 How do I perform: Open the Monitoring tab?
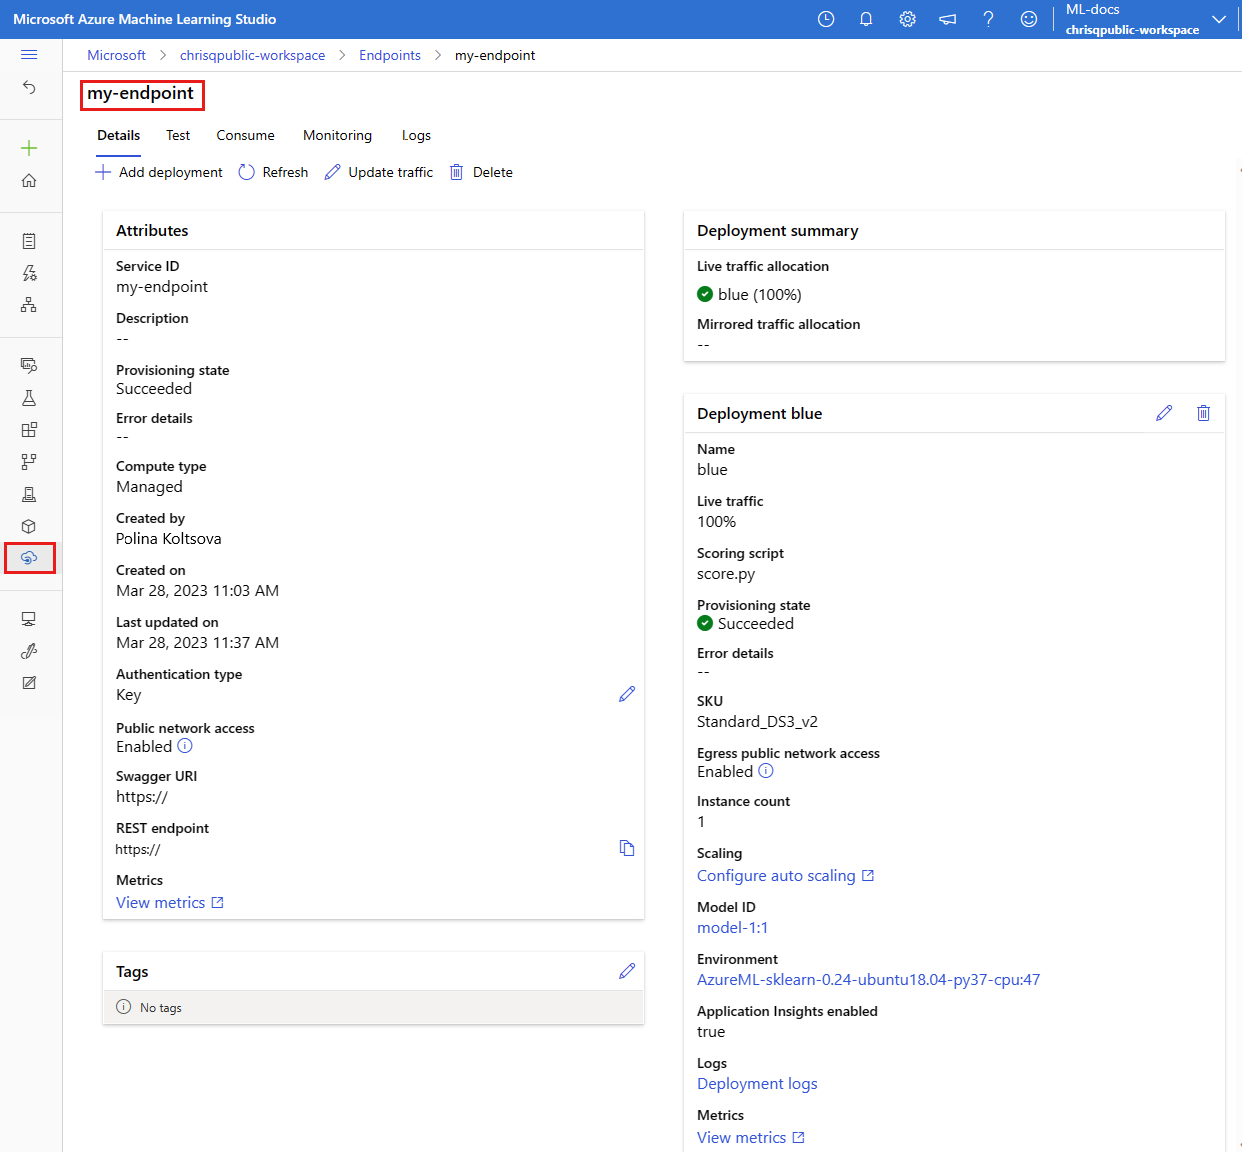pos(337,135)
